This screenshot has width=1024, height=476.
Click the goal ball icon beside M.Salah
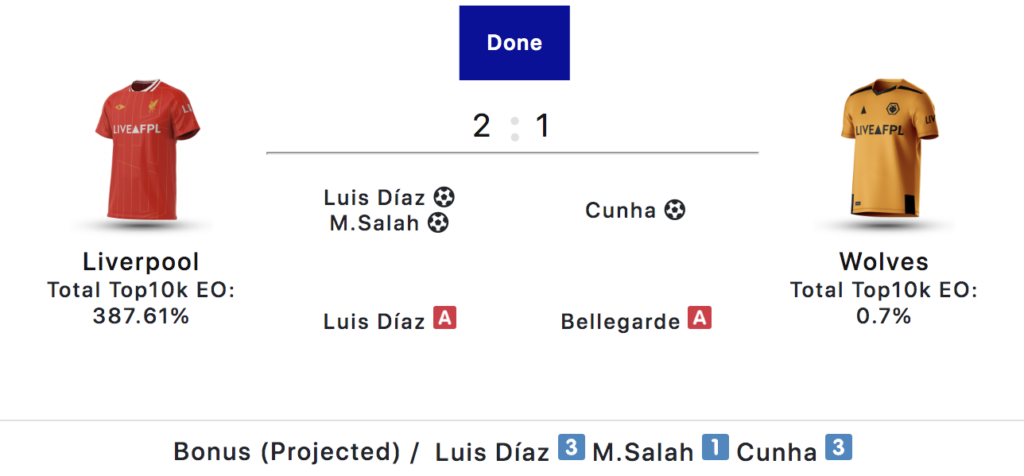click(438, 223)
